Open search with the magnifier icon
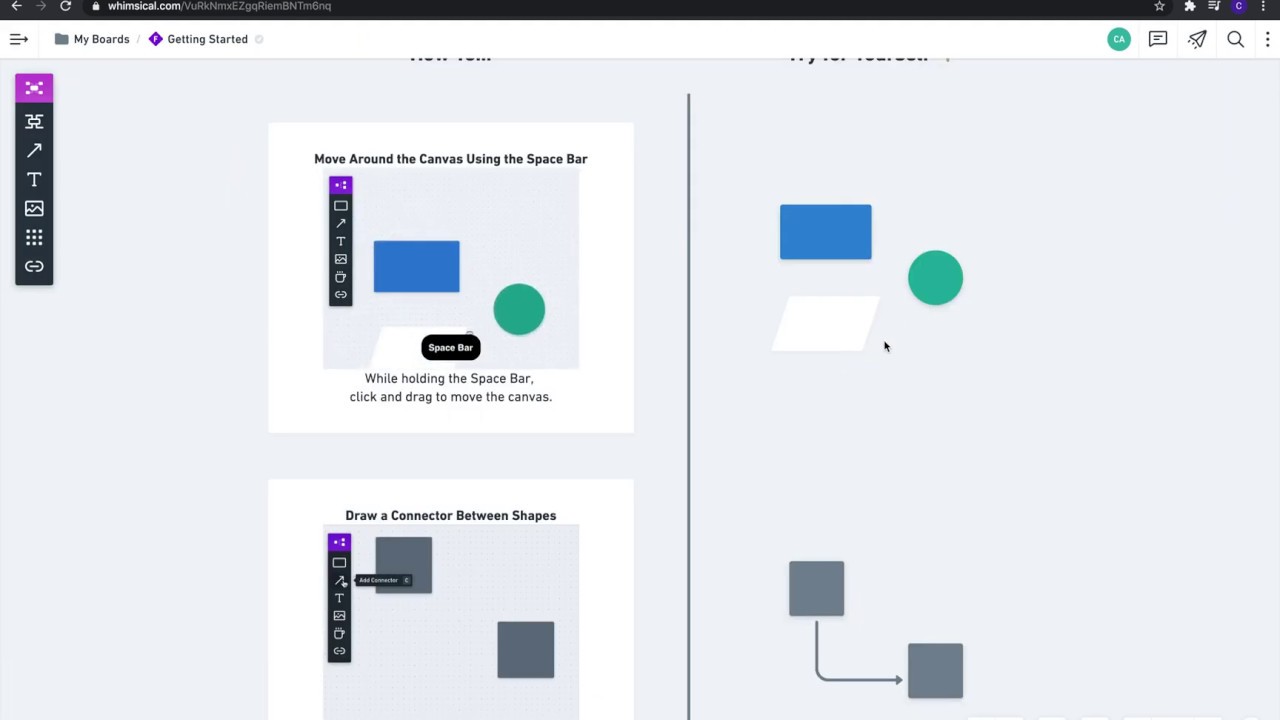 pos(1236,39)
